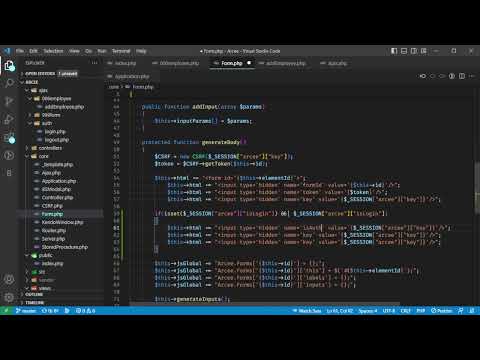Switch to the Form.php editor tab

pyautogui.click(x=231, y=63)
